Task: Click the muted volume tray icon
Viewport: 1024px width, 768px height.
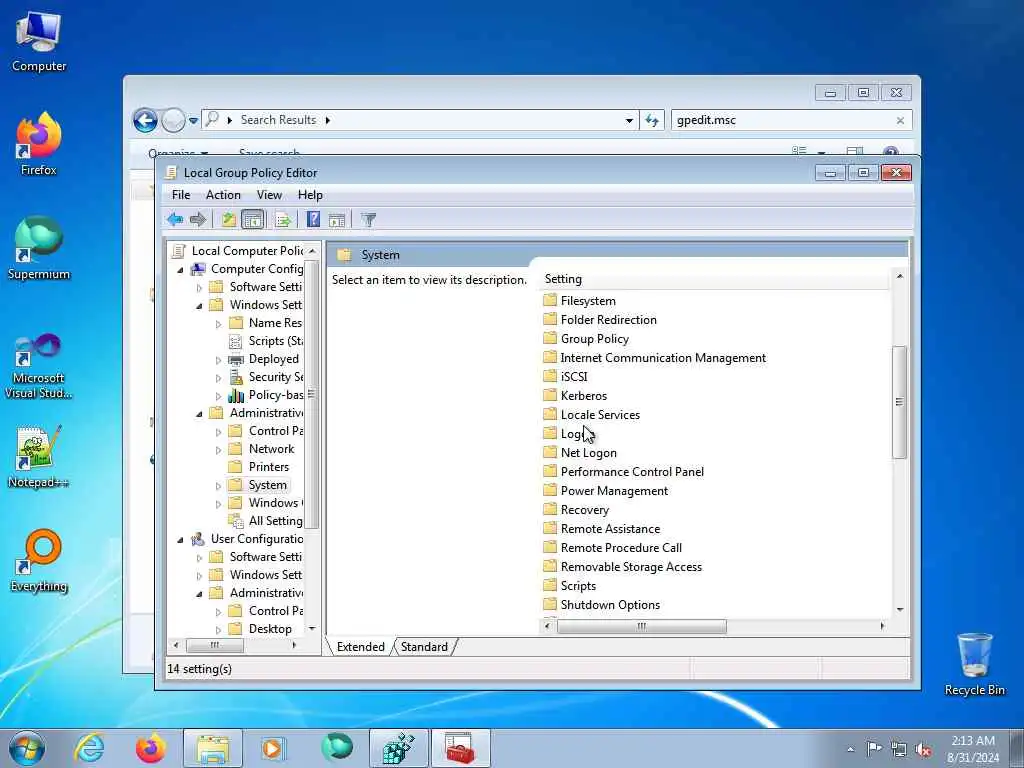Action: point(923,749)
